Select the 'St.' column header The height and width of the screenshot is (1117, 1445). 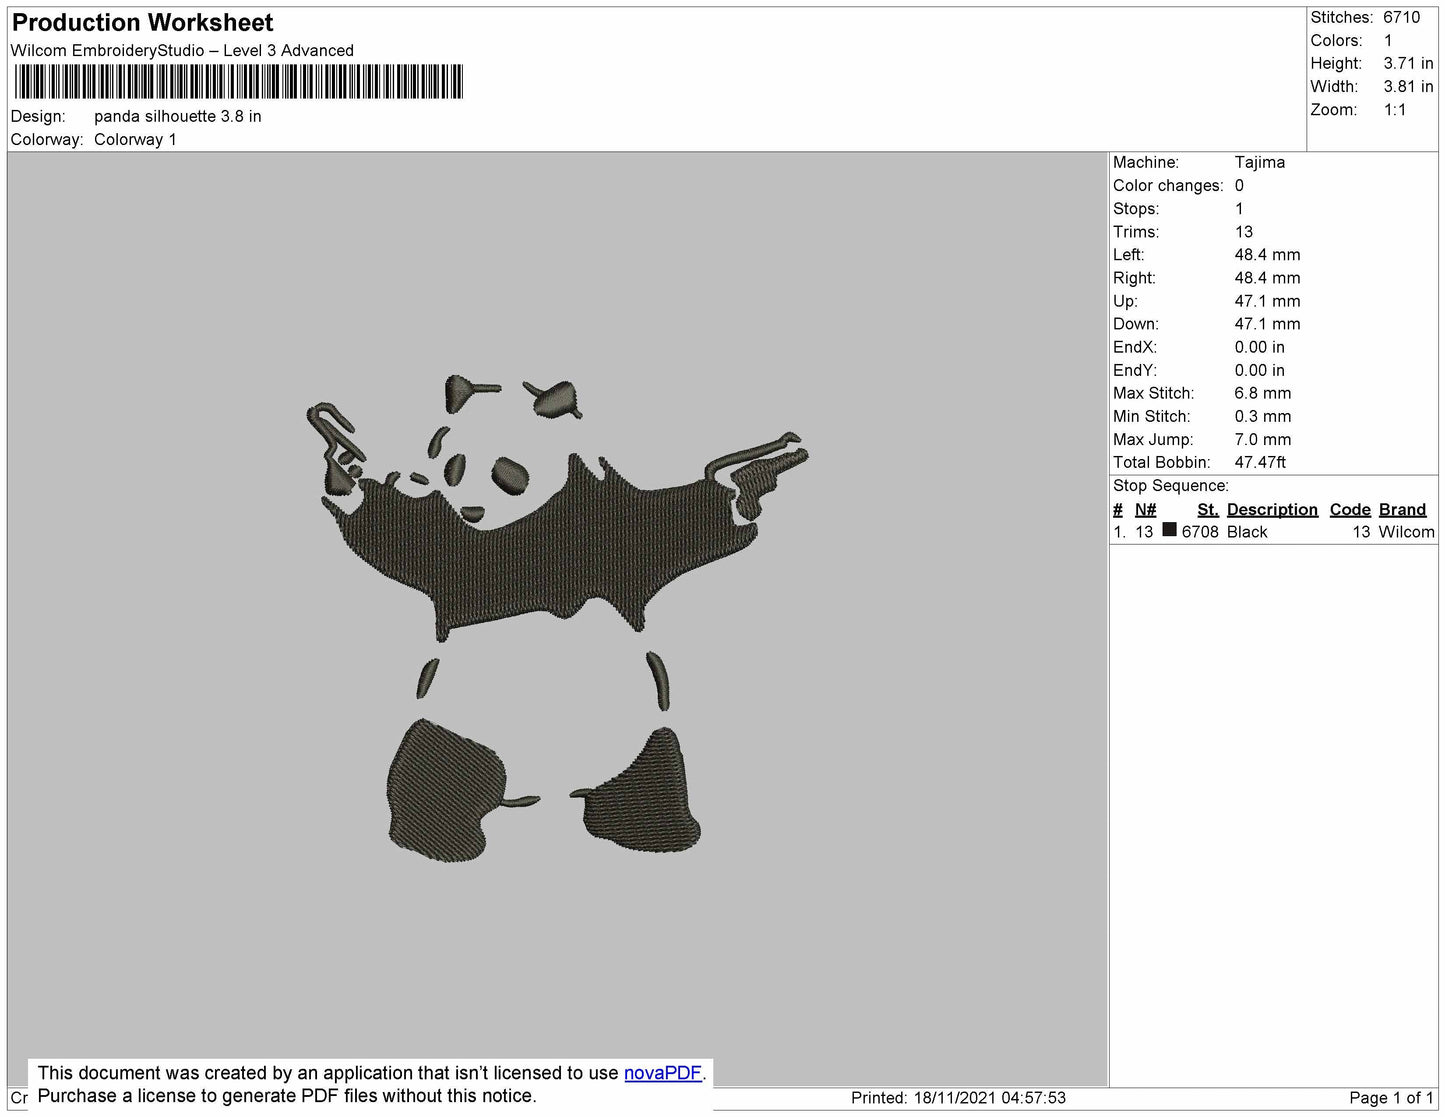(x=1208, y=509)
